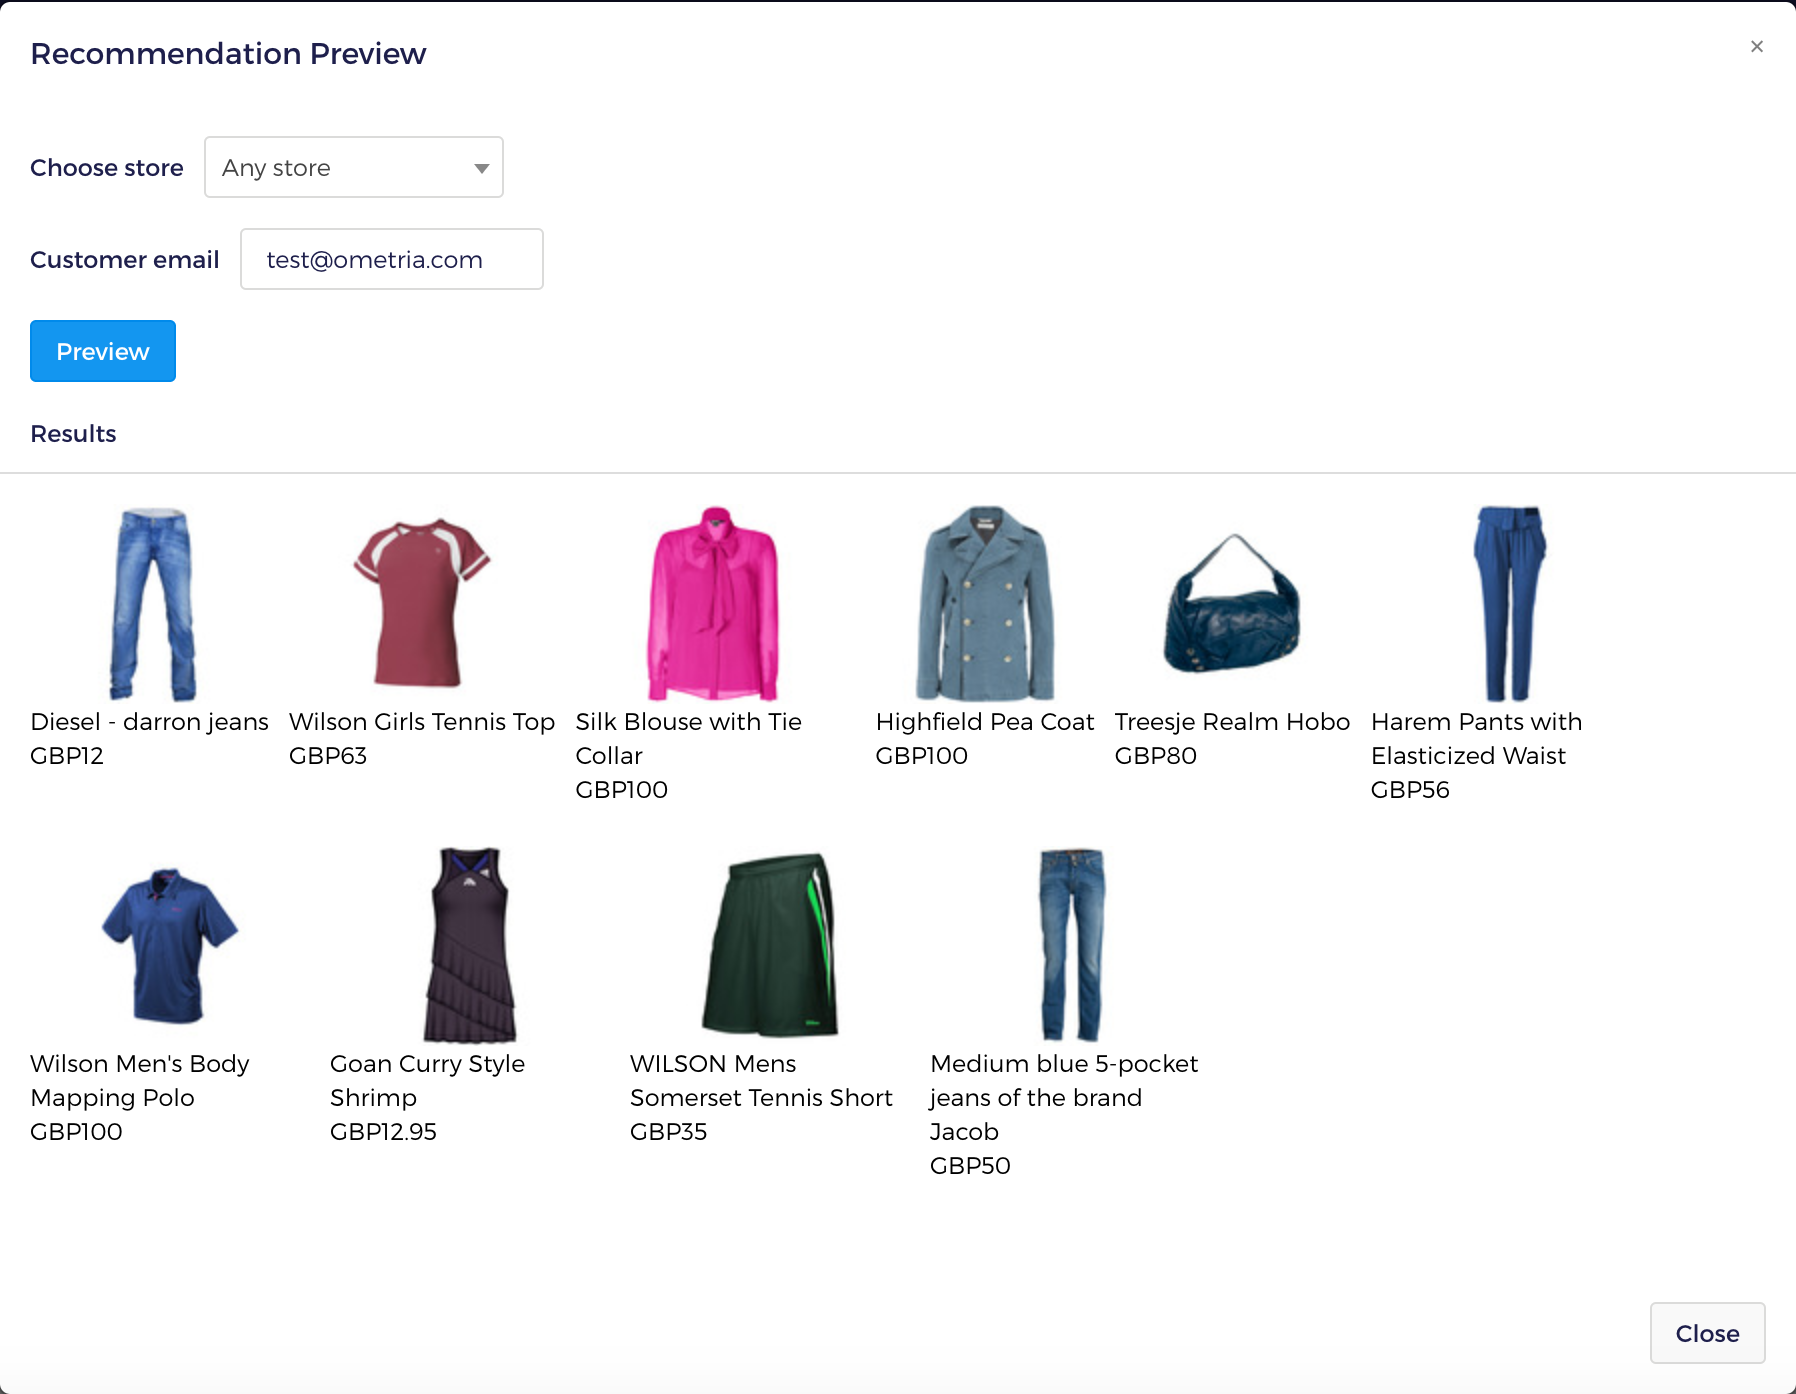Click the GBP63 price text

coord(328,756)
